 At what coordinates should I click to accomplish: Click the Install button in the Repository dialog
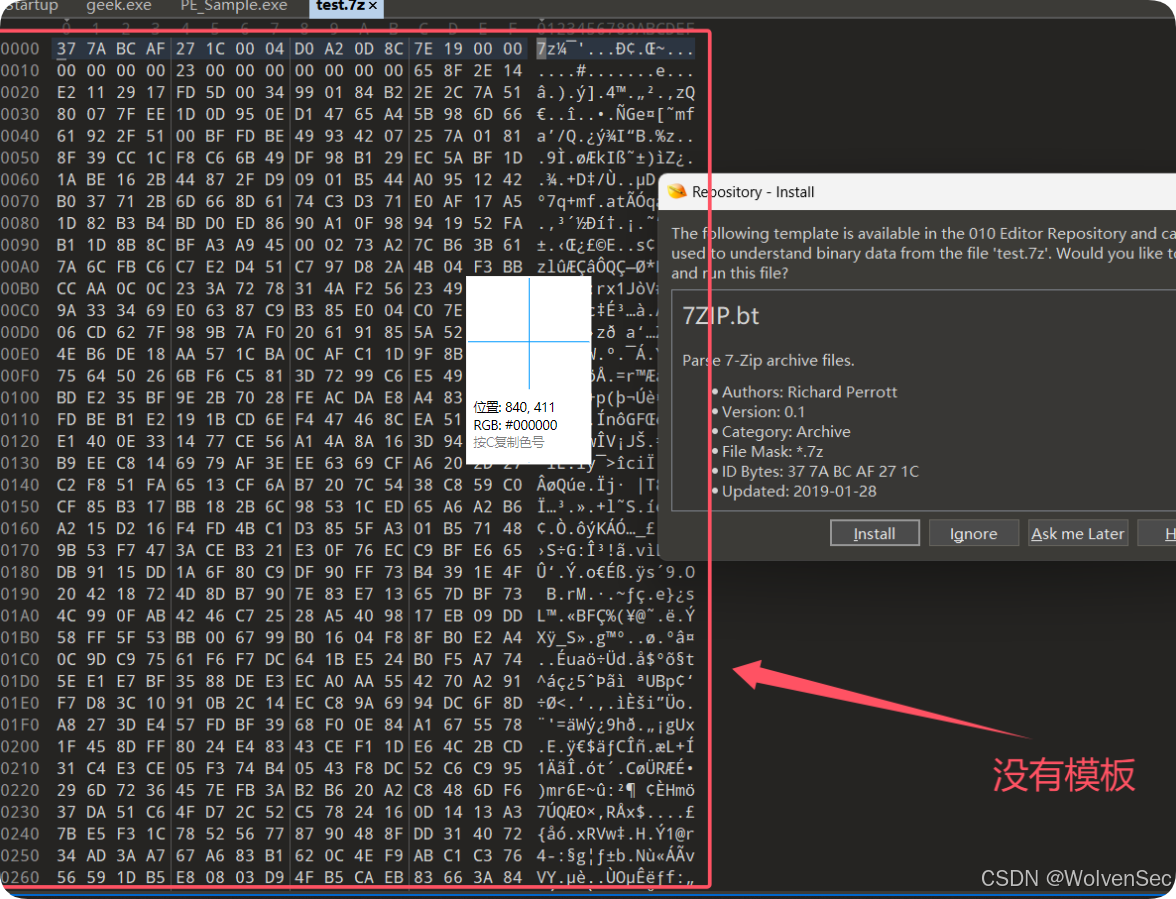pos(874,533)
